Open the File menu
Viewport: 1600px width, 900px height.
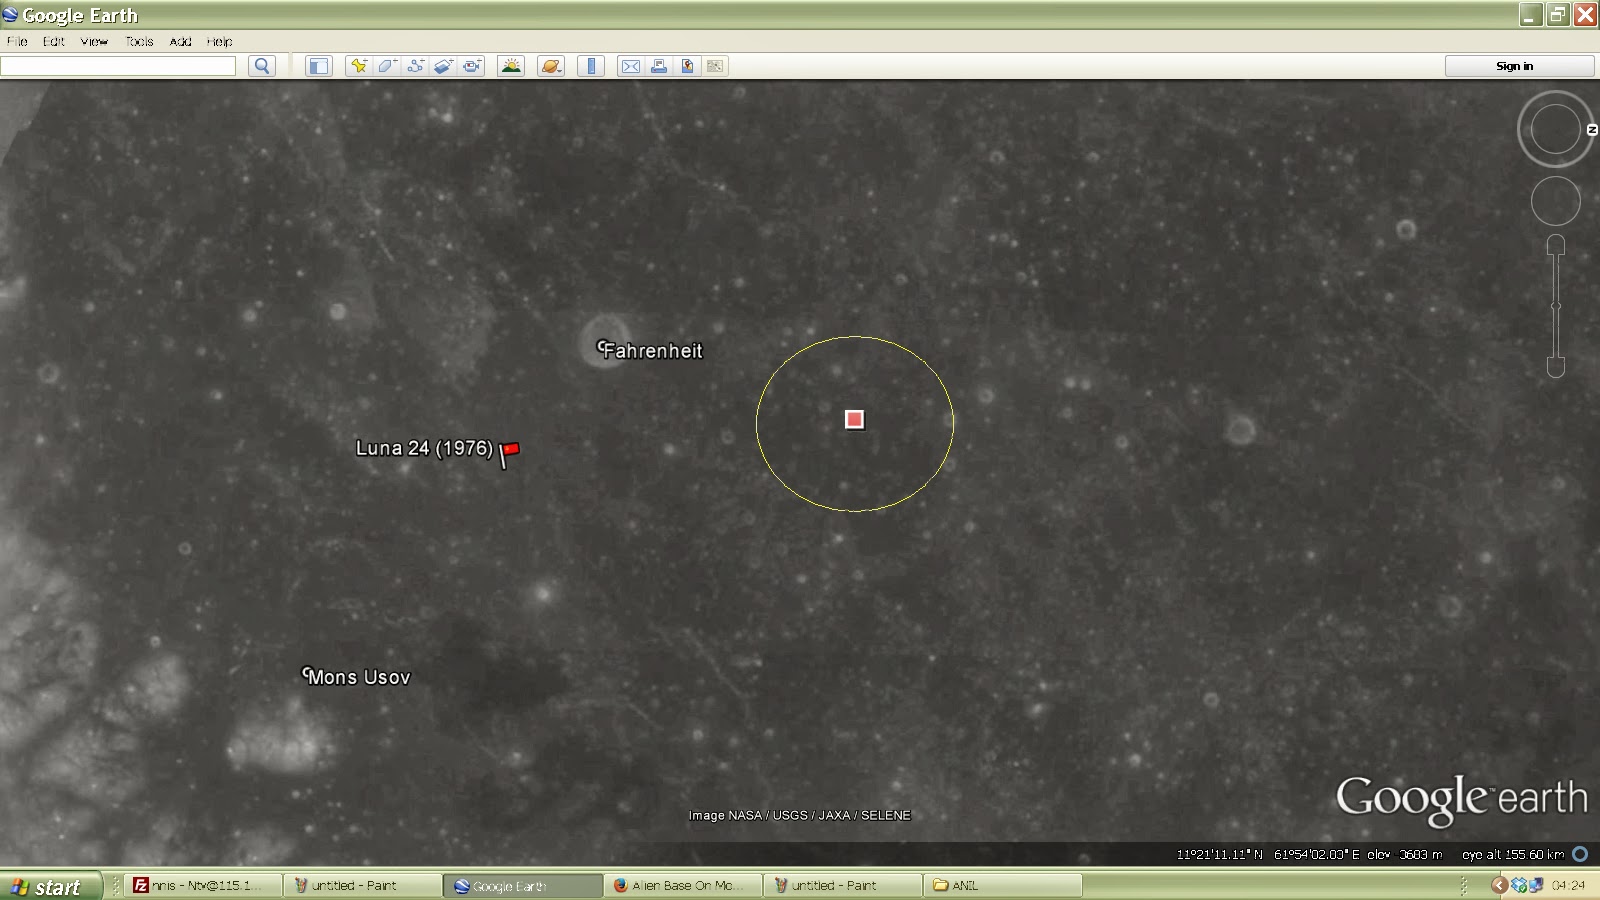coord(17,41)
